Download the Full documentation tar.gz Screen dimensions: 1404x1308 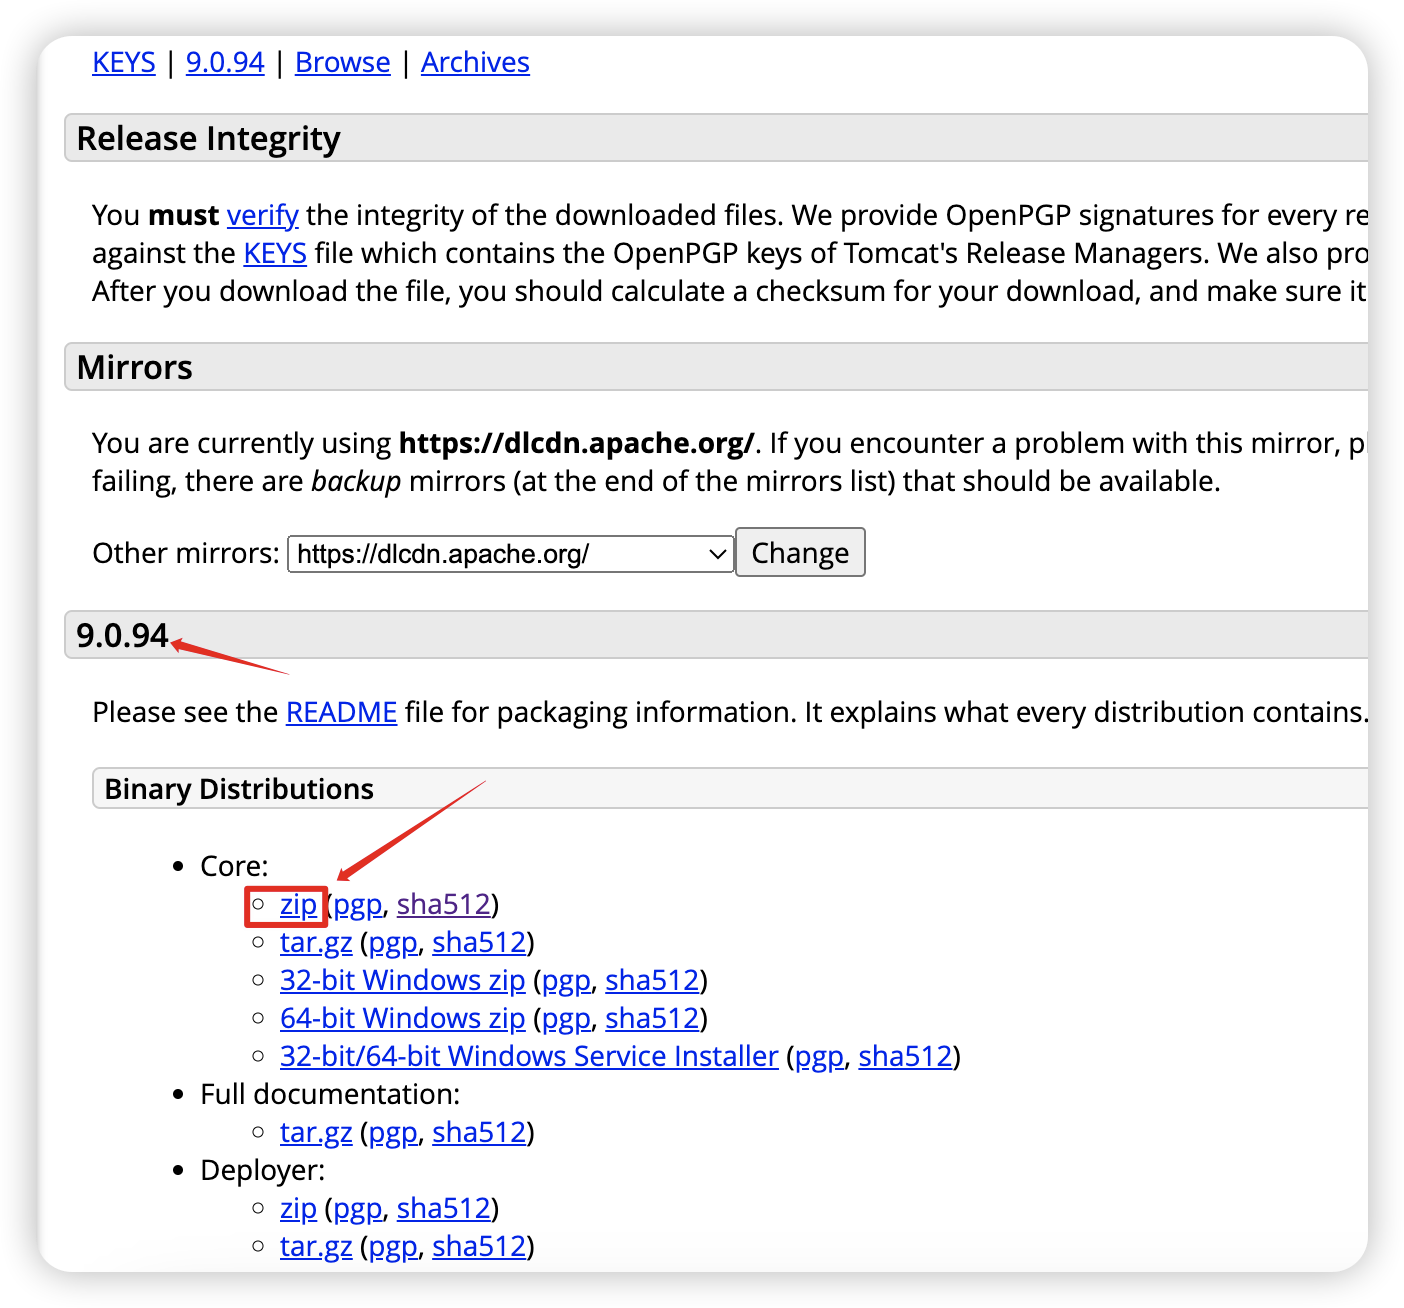(316, 1132)
